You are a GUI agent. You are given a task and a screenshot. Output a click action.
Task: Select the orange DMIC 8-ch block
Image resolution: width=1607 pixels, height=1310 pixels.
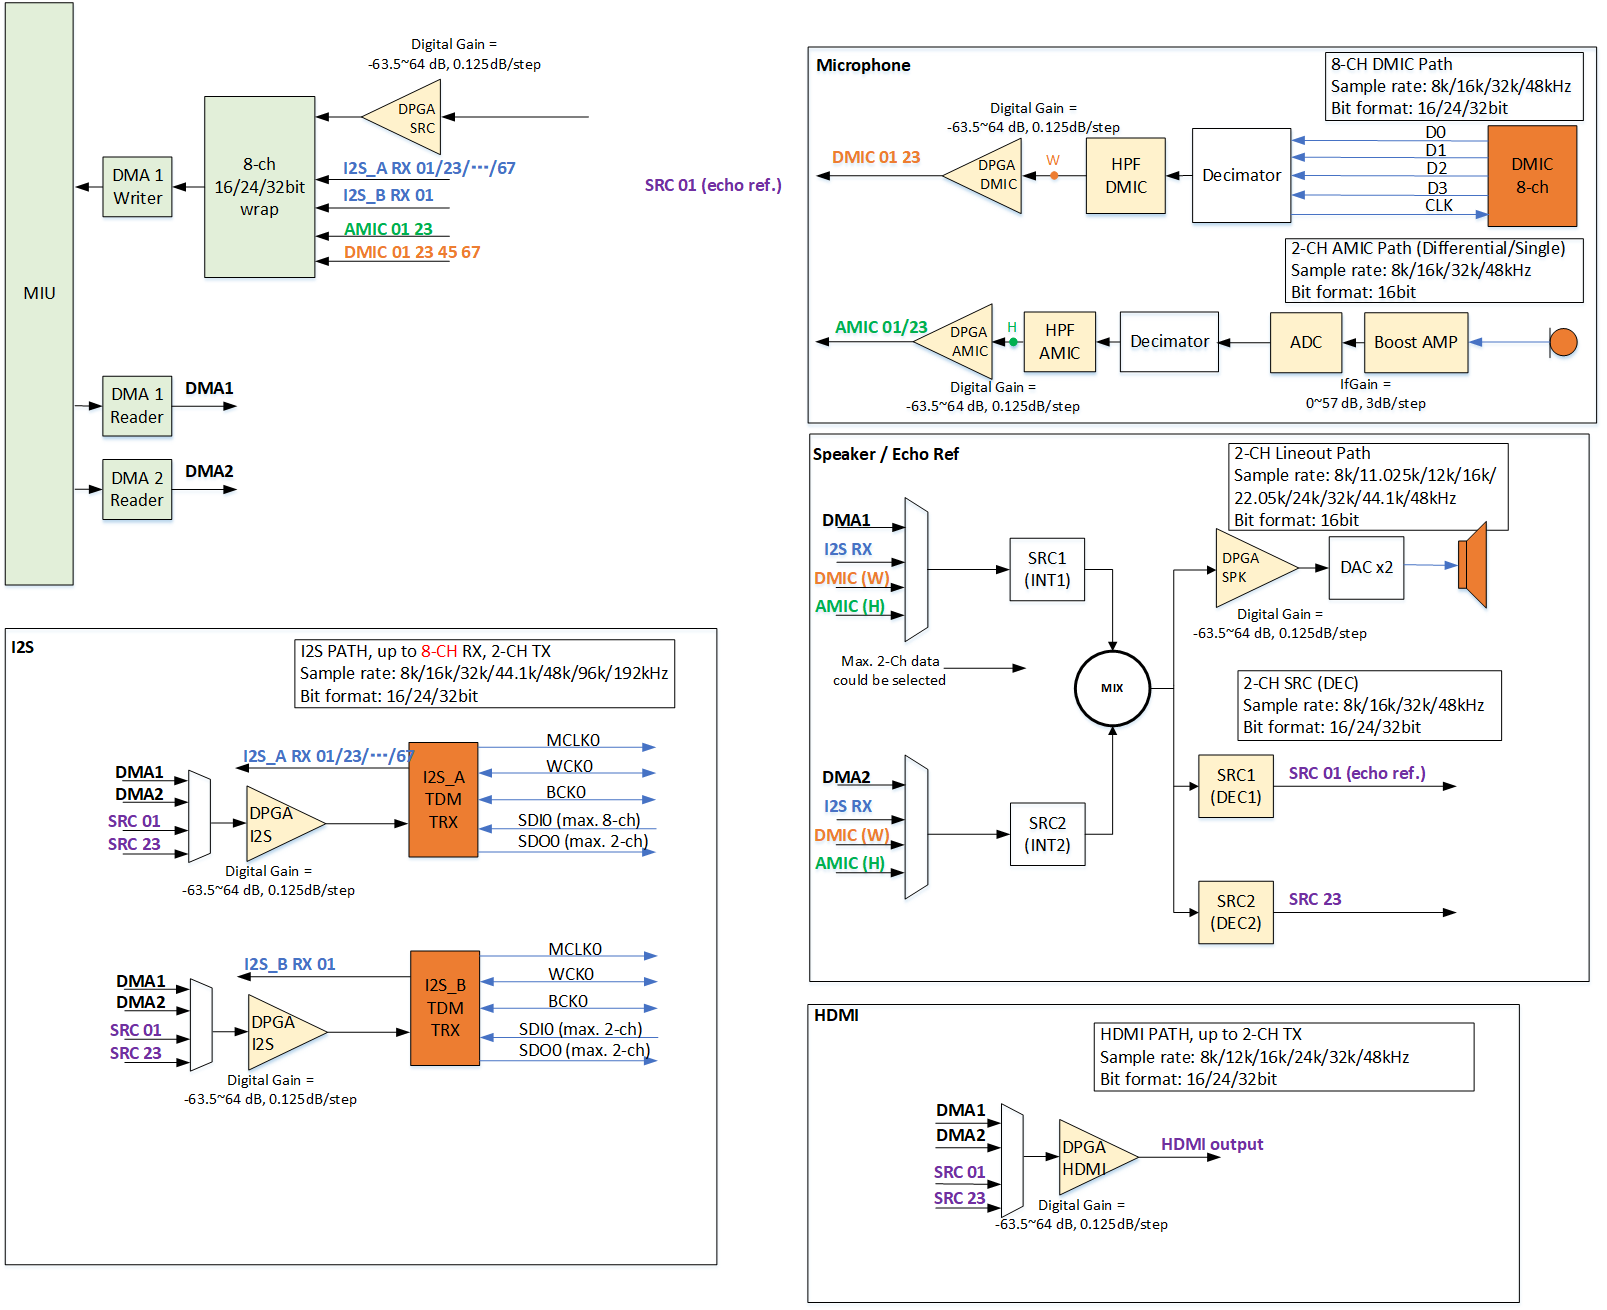[x=1532, y=176]
